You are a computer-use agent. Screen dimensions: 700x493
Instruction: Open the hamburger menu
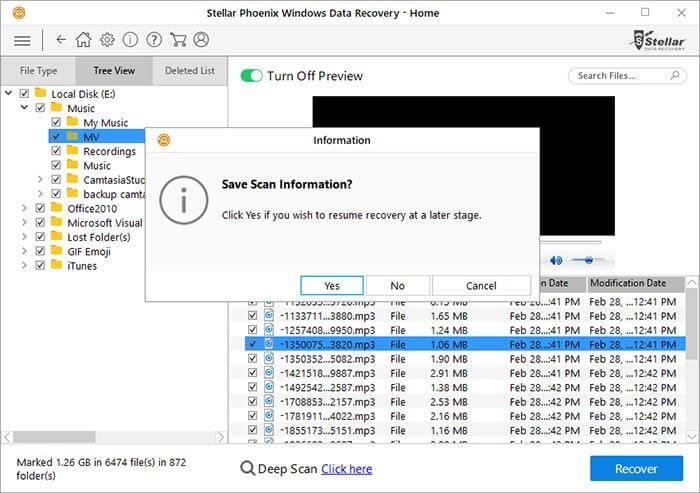click(x=22, y=41)
